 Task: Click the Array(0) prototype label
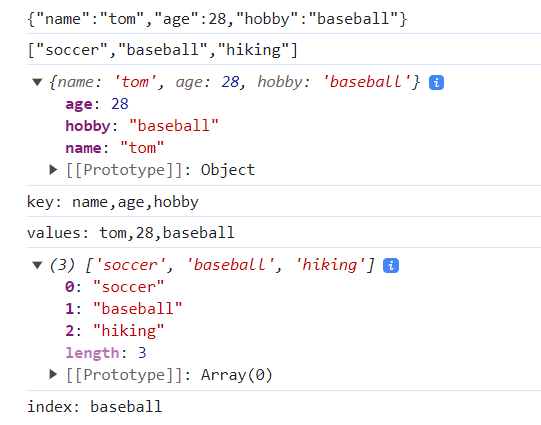(237, 375)
